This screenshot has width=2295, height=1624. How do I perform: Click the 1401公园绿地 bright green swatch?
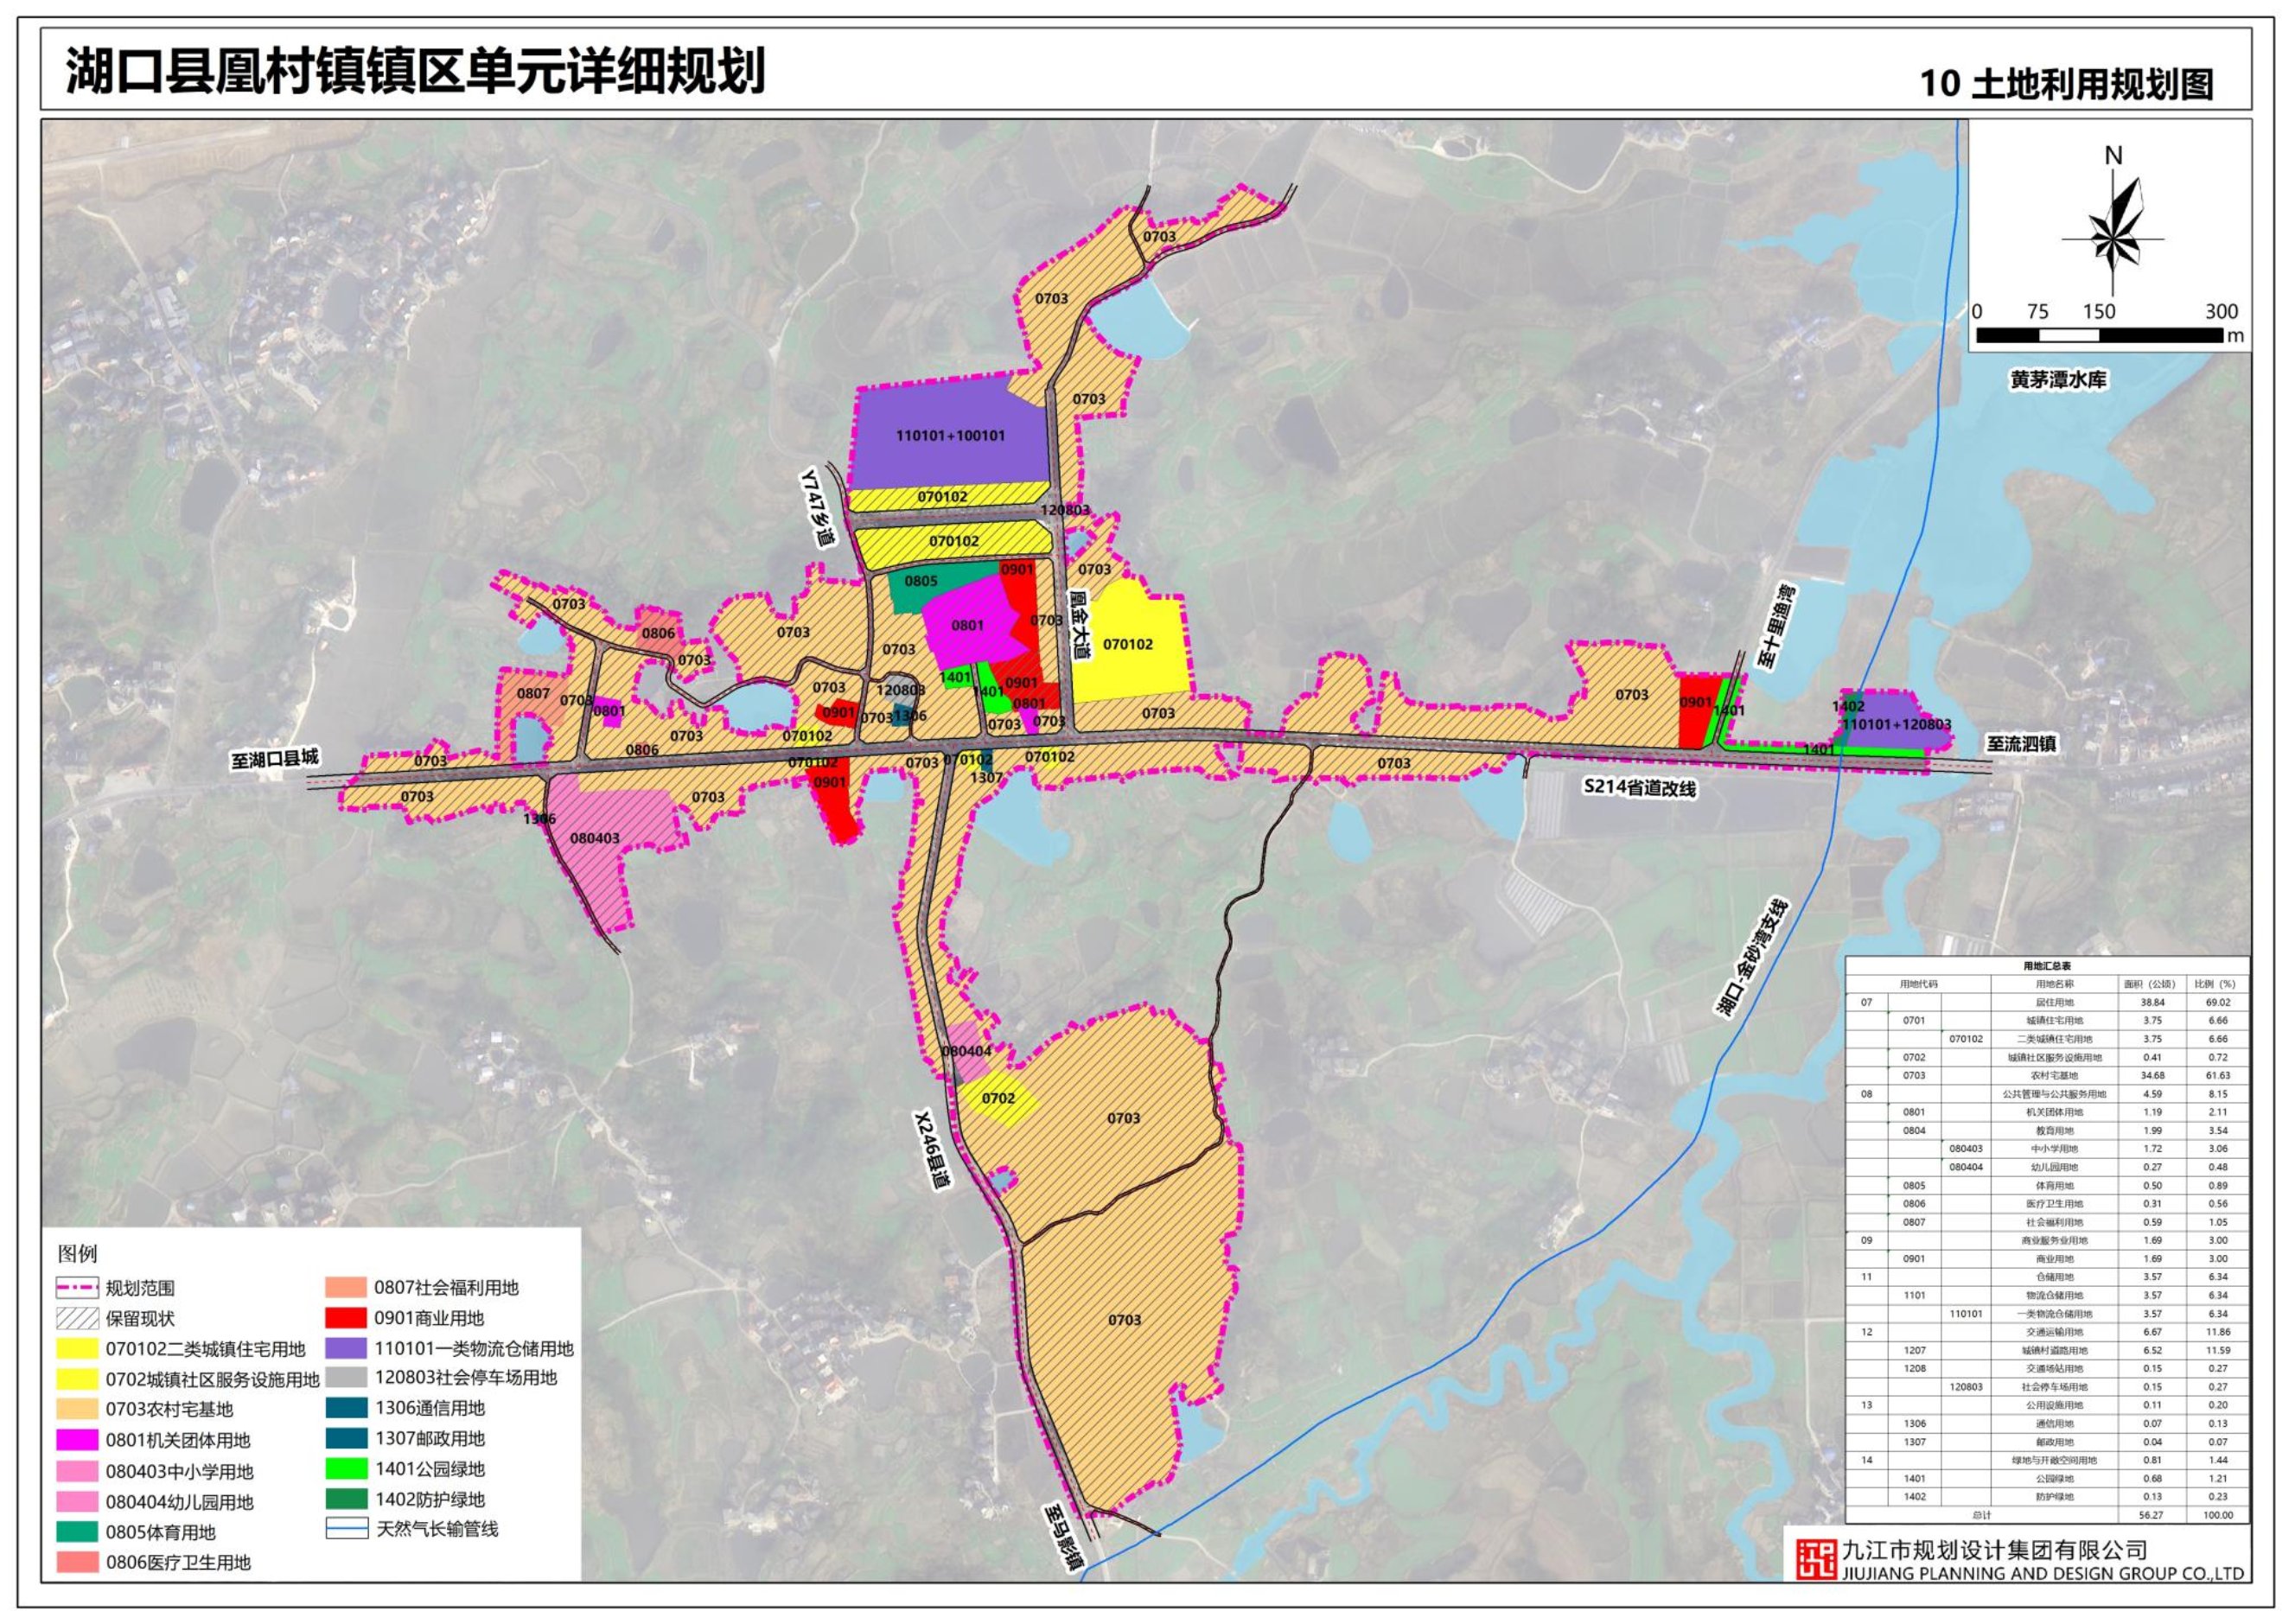coord(346,1469)
